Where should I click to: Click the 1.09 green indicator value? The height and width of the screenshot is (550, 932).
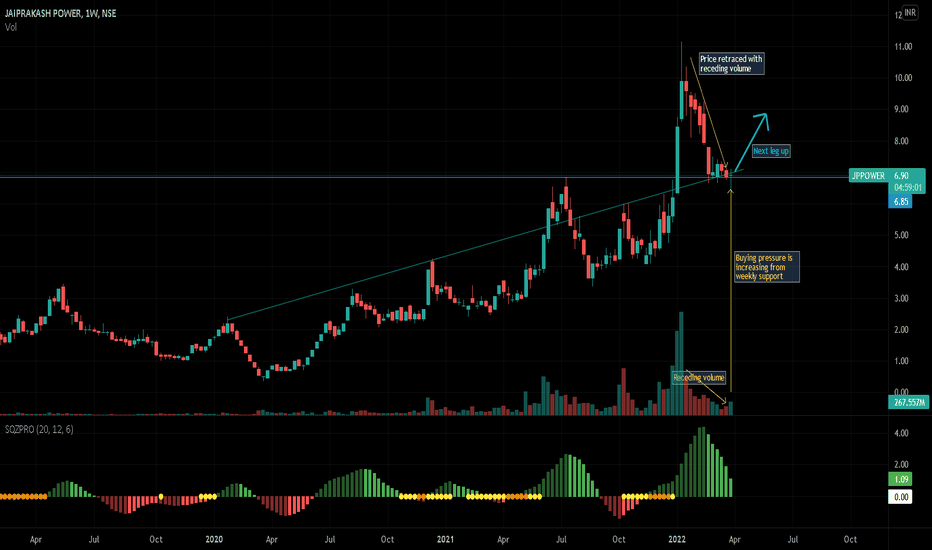[x=900, y=479]
